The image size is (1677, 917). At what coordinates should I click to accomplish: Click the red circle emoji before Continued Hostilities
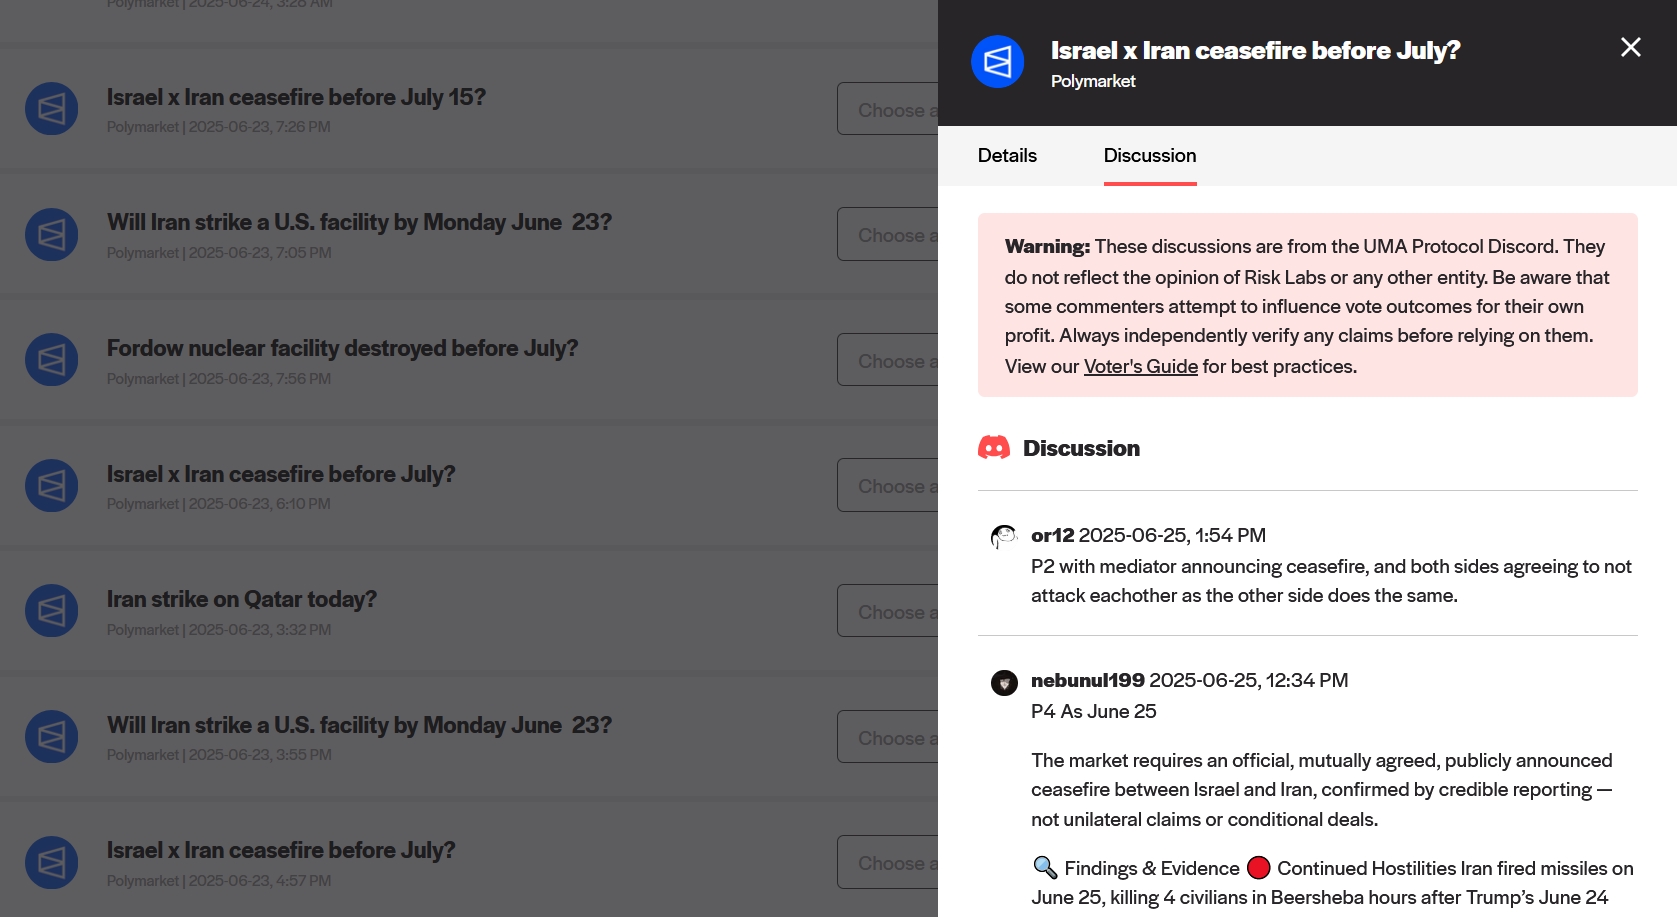tap(1258, 868)
